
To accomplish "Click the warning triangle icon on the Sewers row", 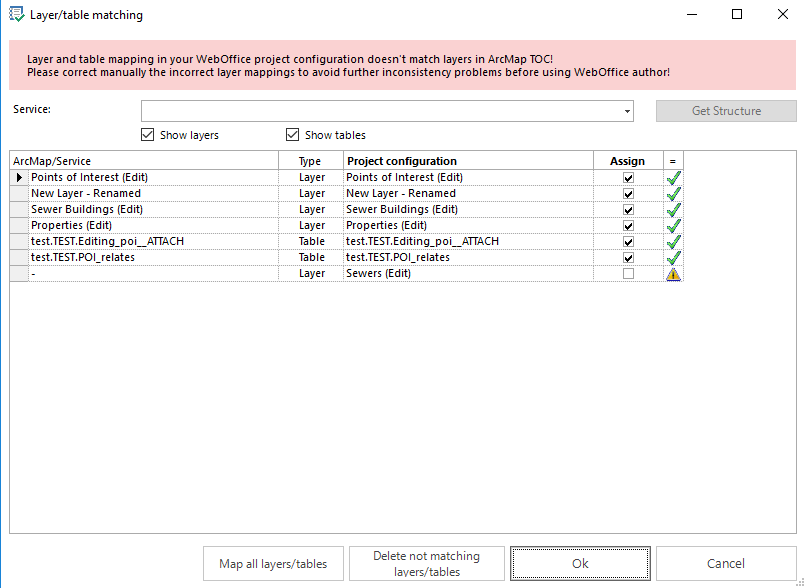I will [x=673, y=274].
